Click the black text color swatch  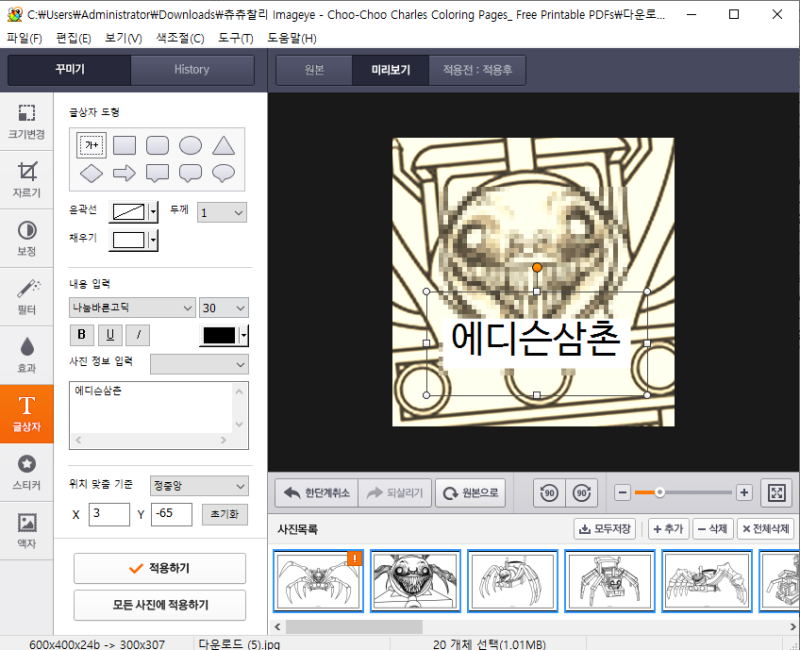219,335
